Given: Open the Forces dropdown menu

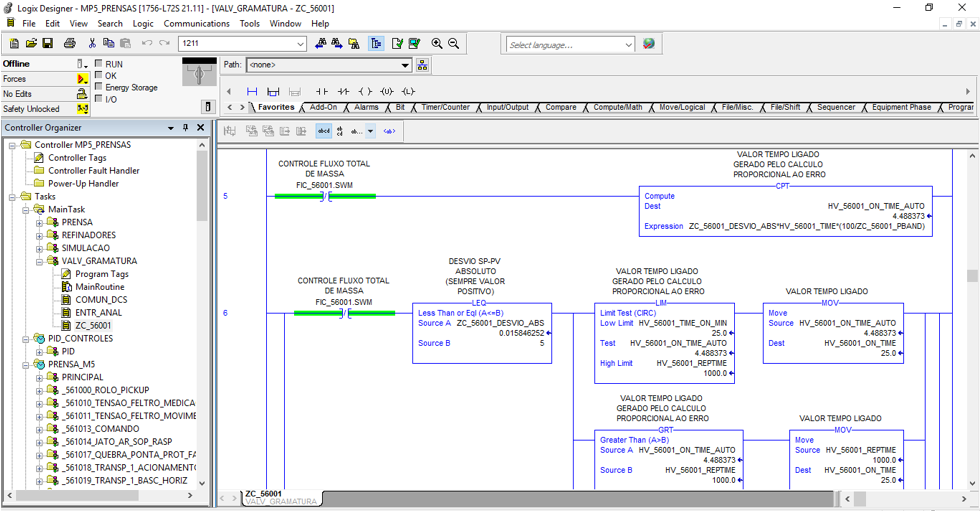Looking at the screenshot, I should (82, 79).
